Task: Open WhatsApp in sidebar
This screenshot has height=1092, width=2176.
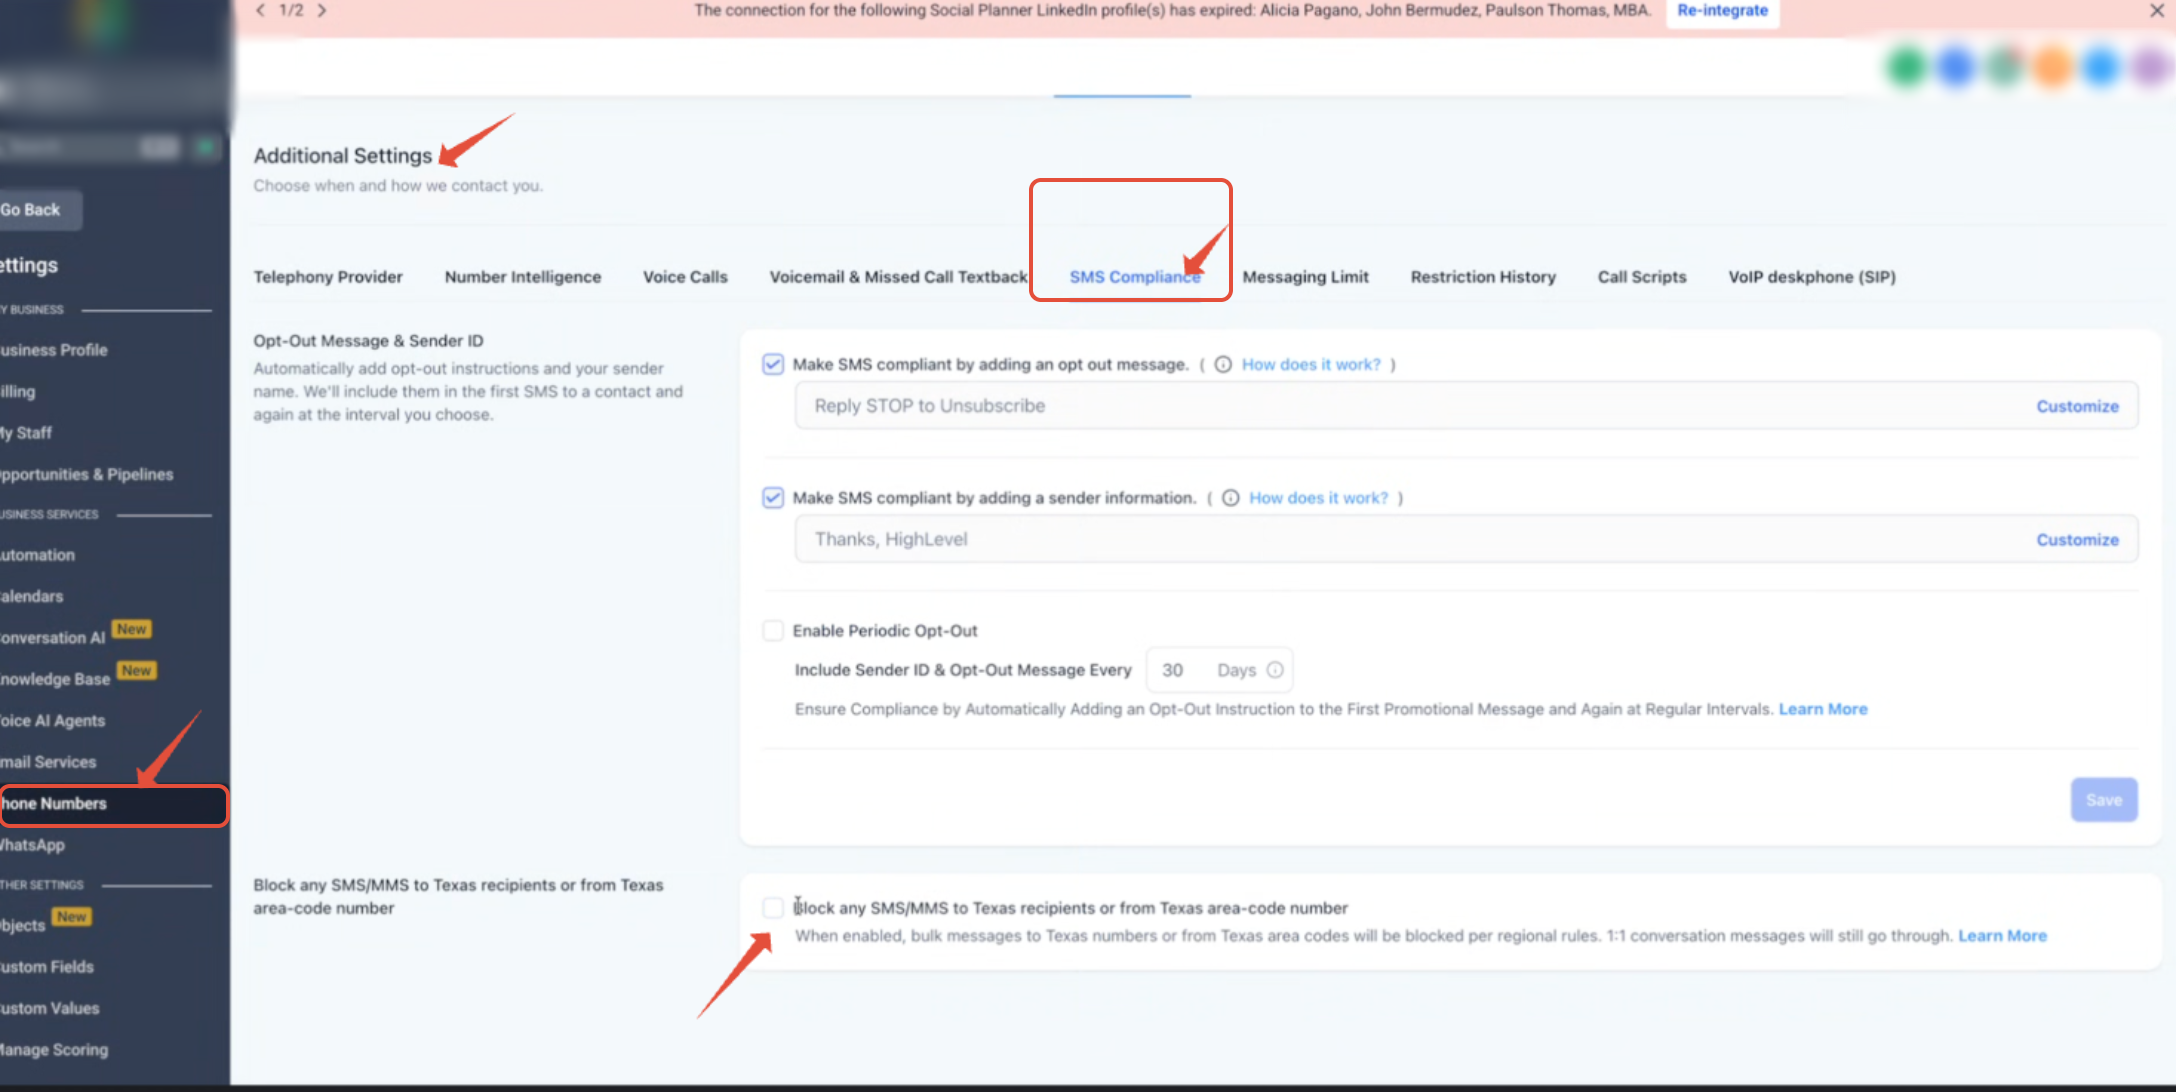Action: [x=33, y=845]
